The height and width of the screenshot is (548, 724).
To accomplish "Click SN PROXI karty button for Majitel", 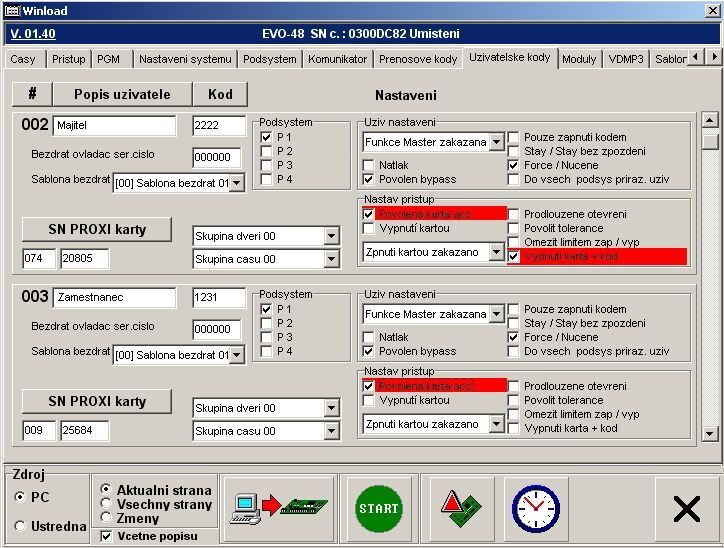I will point(97,229).
